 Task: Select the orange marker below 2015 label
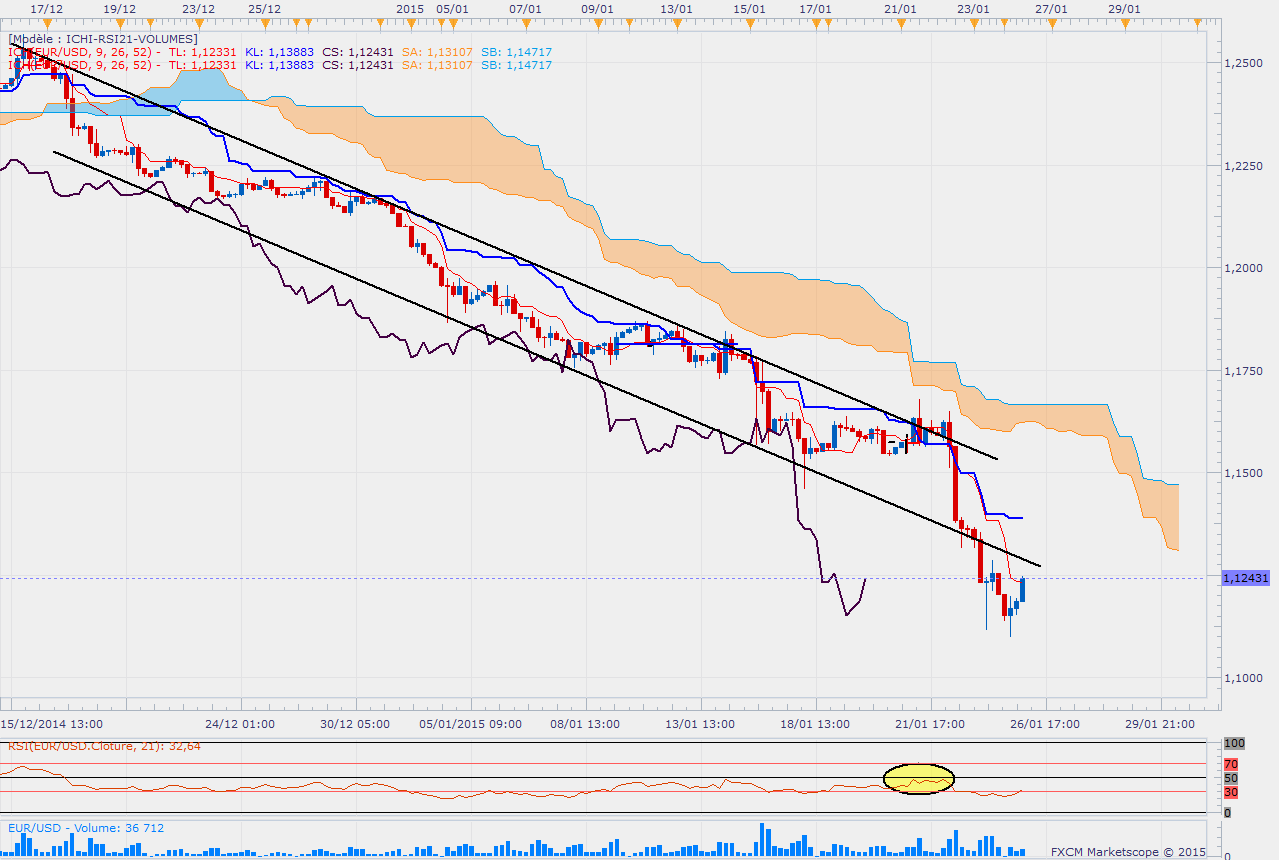pyautogui.click(x=409, y=25)
